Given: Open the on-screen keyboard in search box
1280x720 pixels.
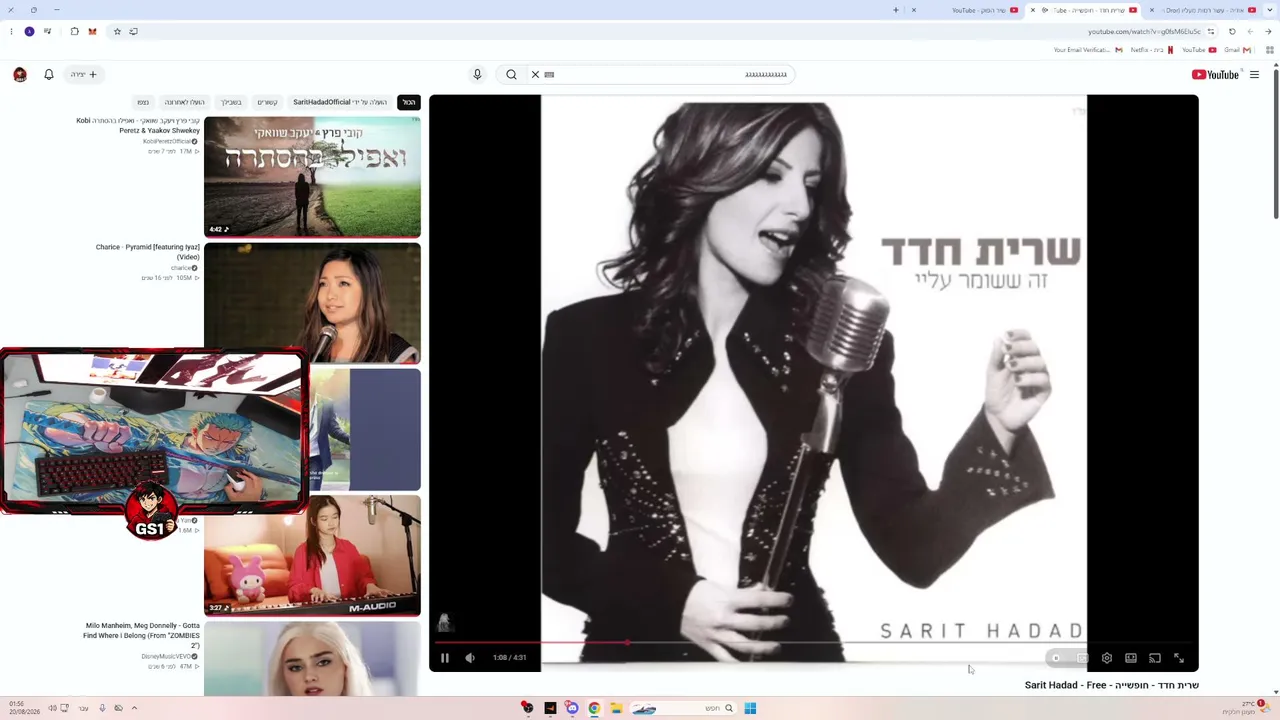Looking at the screenshot, I should 549,74.
